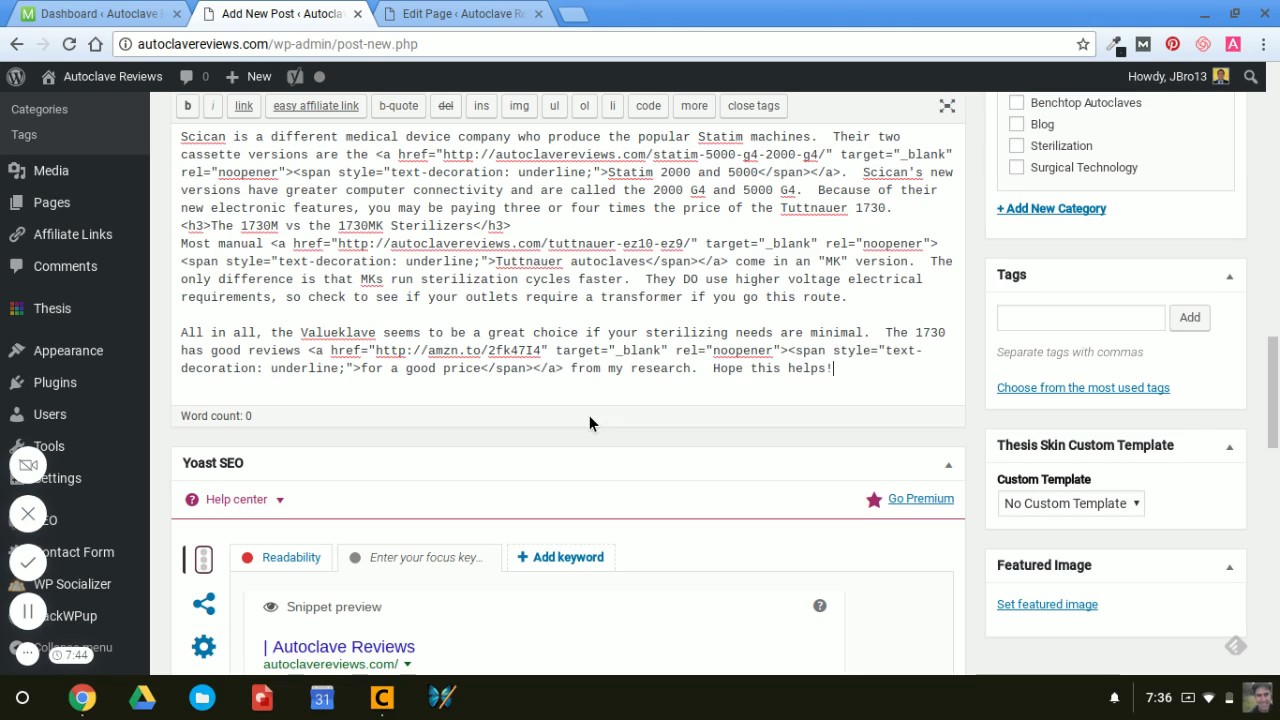Screen dimensions: 1280x720
Task: Click the b-quote toolbar button
Action: tap(398, 105)
